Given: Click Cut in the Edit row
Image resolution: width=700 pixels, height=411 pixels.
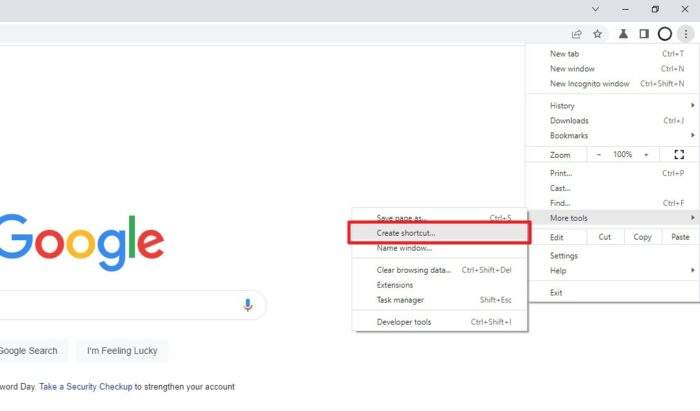Looking at the screenshot, I should 604,237.
